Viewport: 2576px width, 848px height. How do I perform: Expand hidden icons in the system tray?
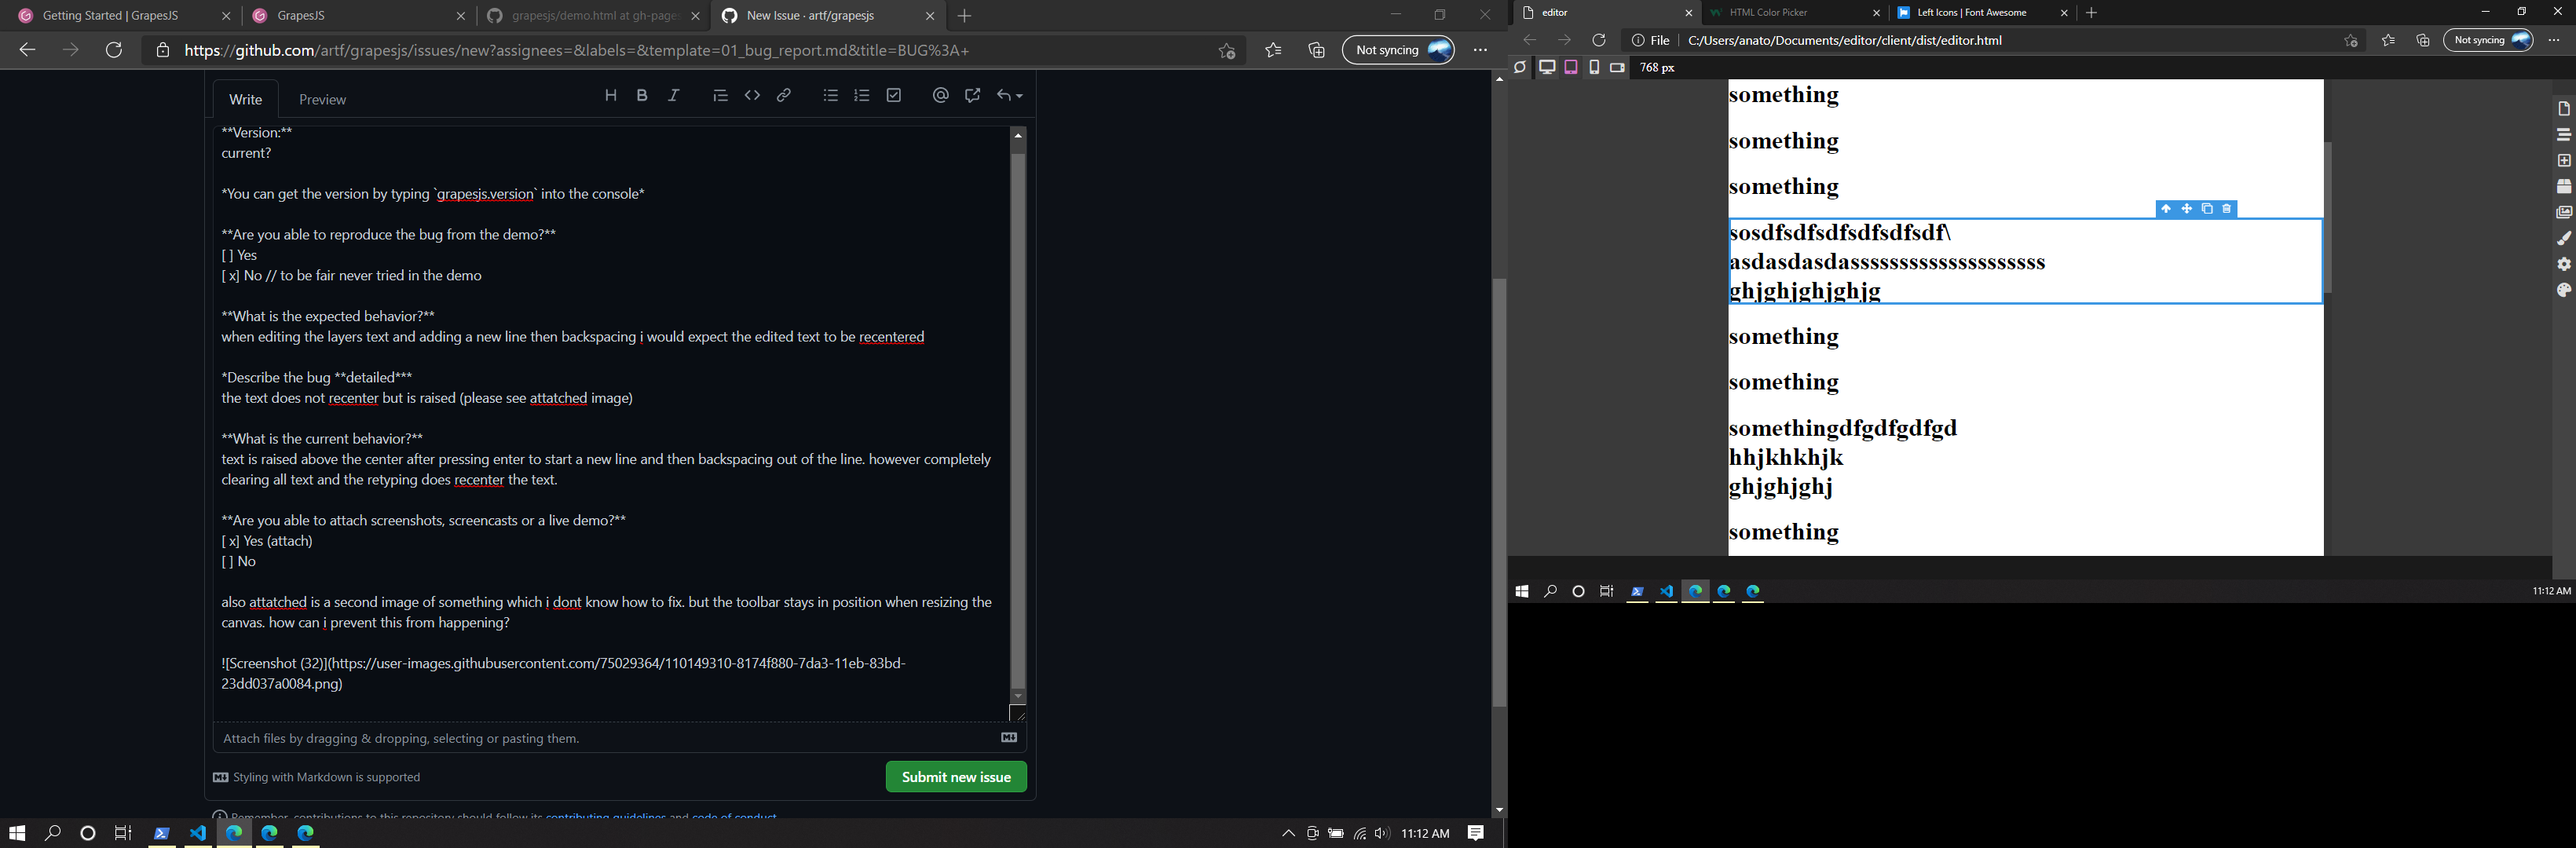point(1288,833)
